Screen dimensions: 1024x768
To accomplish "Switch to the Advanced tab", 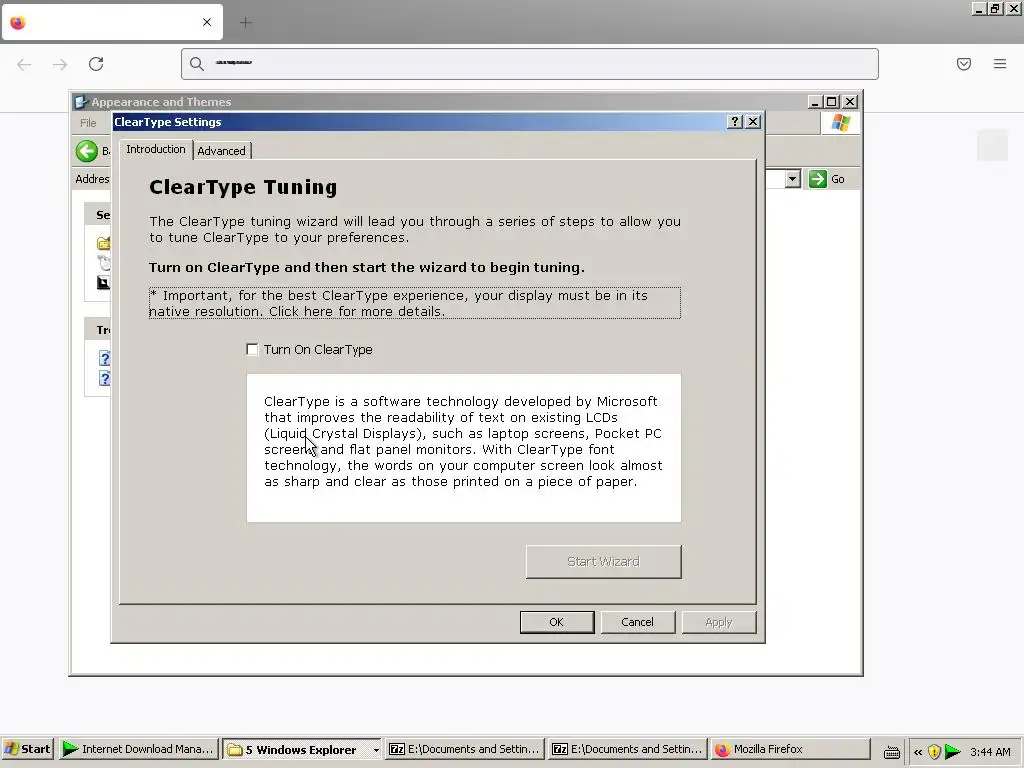I will (x=221, y=151).
